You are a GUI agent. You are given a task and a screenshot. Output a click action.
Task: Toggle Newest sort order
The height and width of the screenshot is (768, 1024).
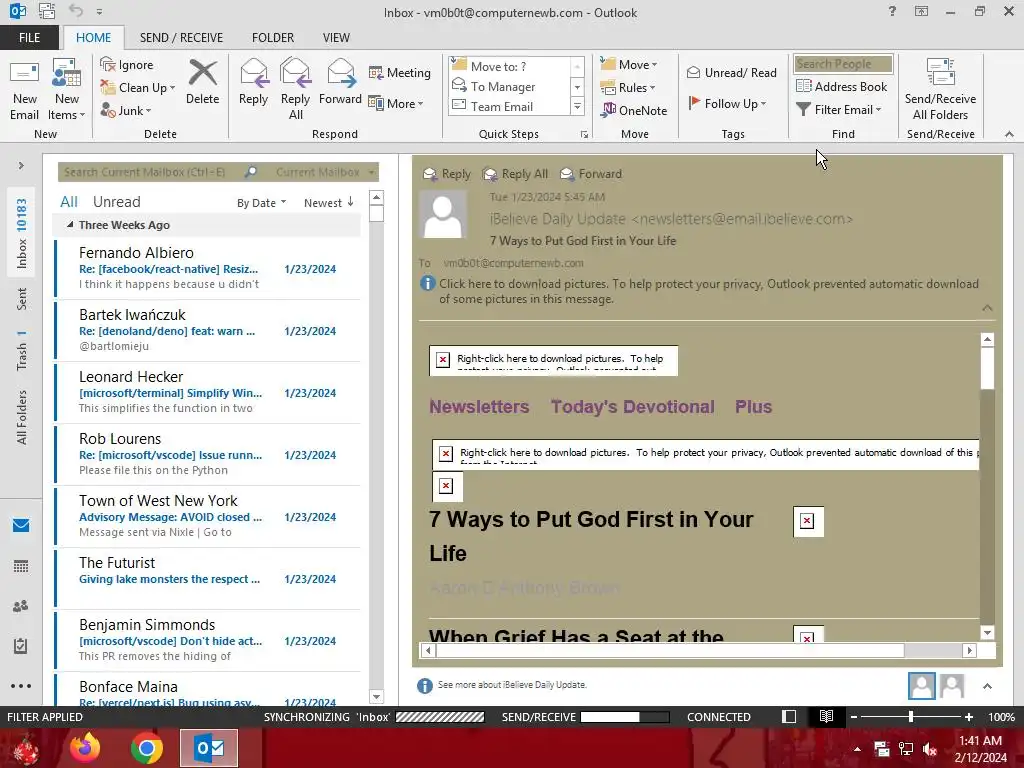coord(328,203)
